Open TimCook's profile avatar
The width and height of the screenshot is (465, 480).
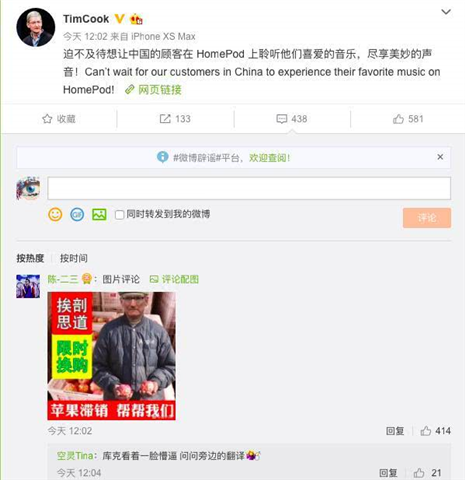(35, 27)
